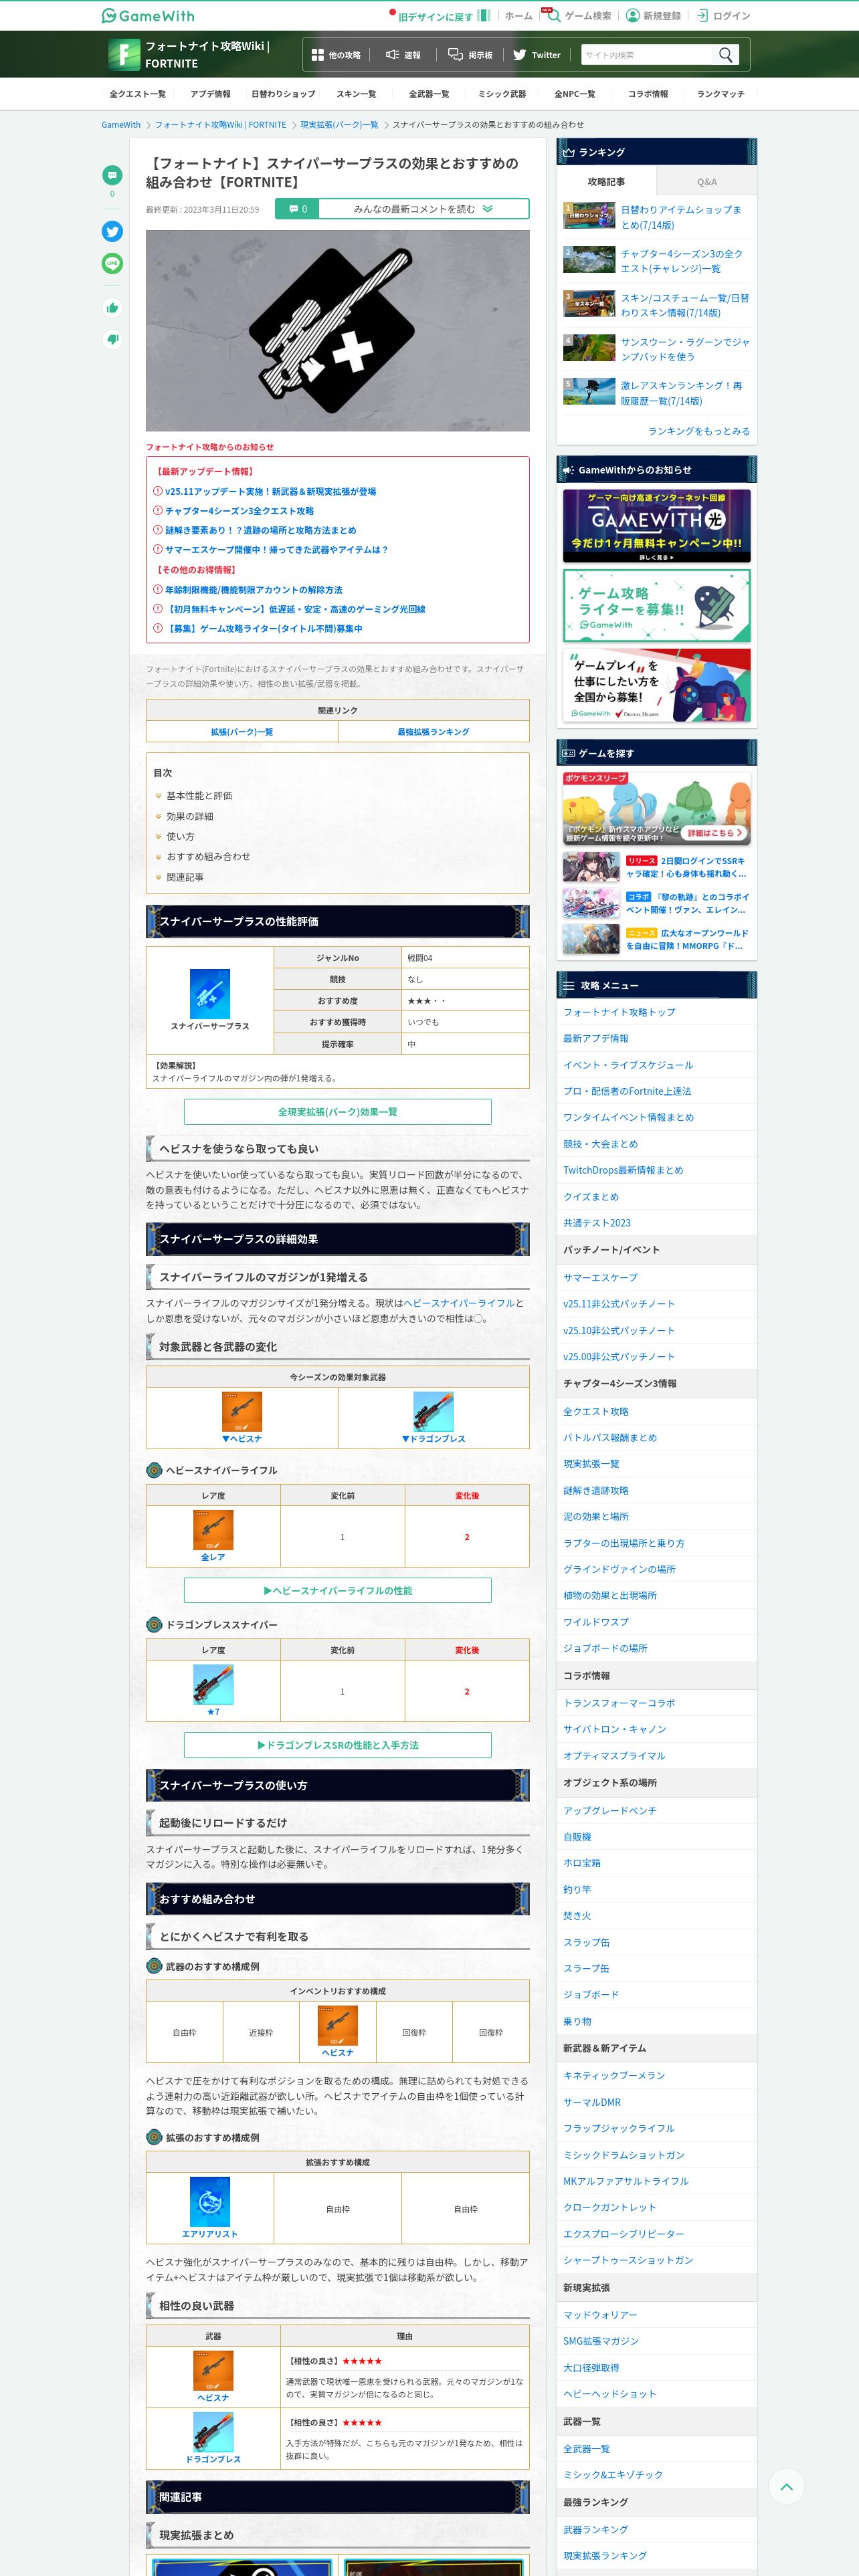Click the Fortnite wiki F icon
Image resolution: width=859 pixels, height=2576 pixels.
(124, 54)
